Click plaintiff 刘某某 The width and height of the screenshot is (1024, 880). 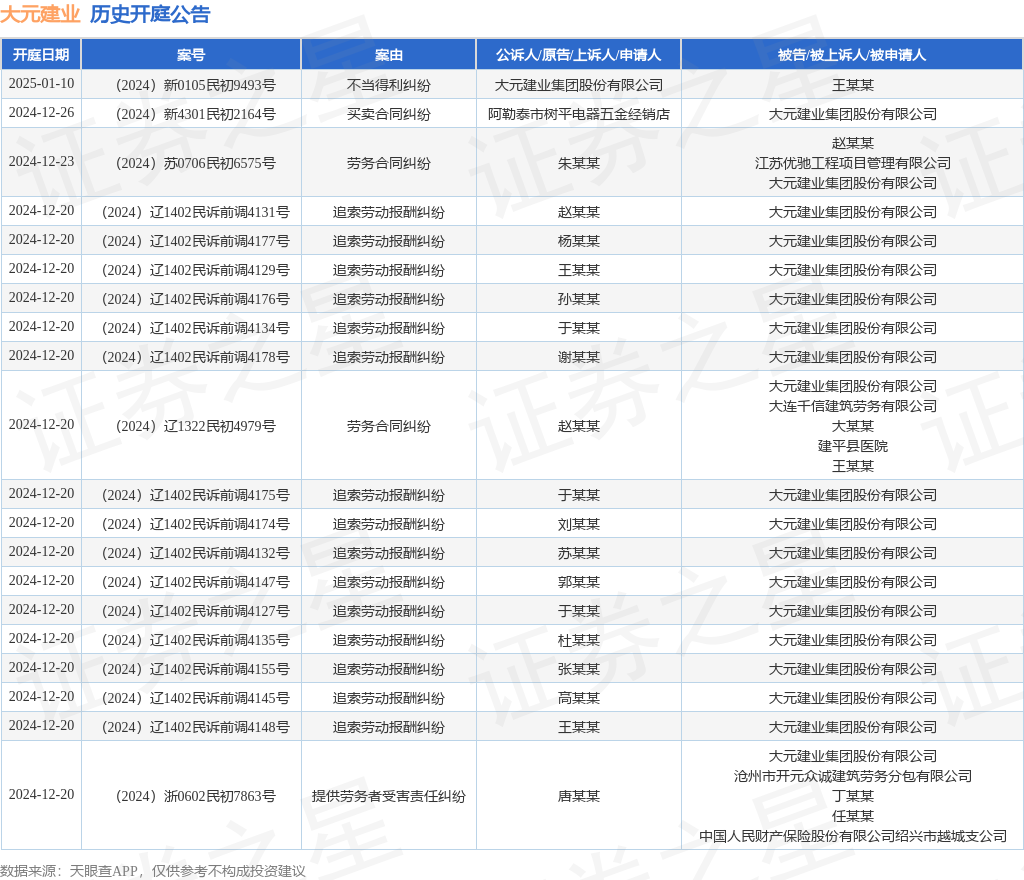point(579,524)
